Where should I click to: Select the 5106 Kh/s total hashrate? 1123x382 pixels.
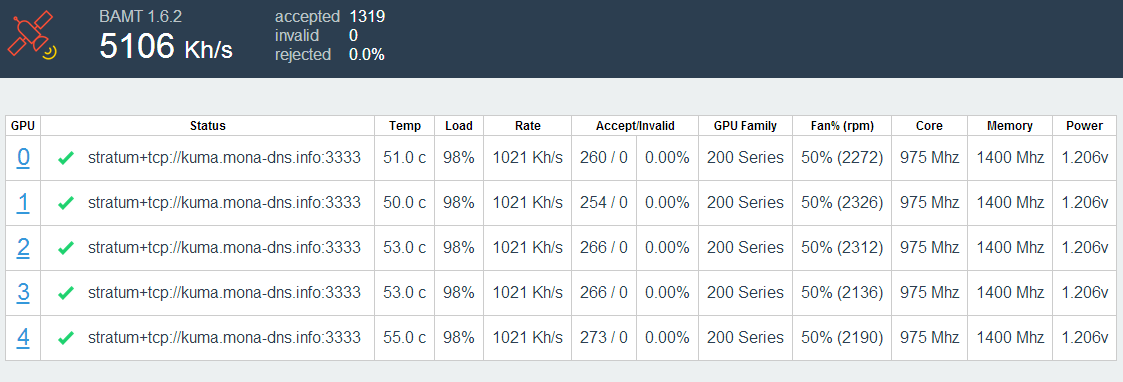pyautogui.click(x=165, y=47)
